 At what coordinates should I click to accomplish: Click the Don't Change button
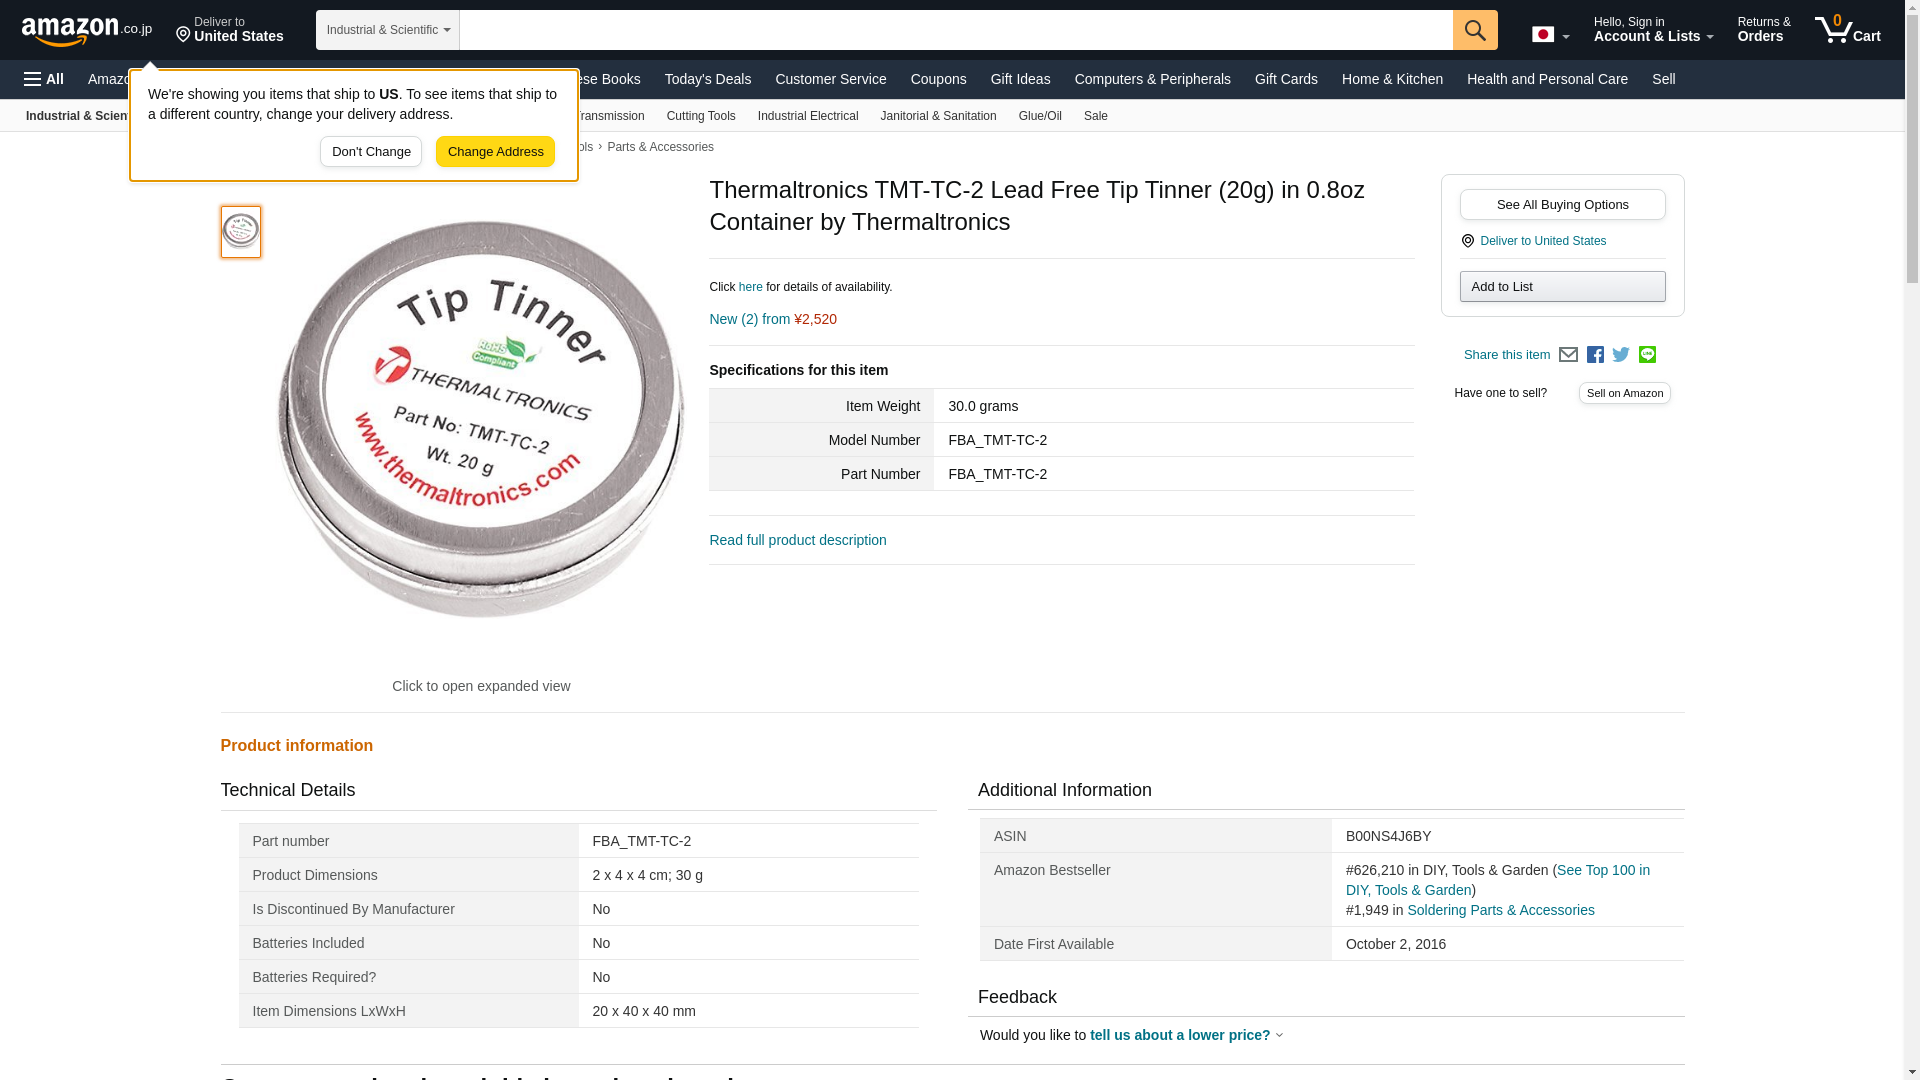pyautogui.click(x=371, y=152)
